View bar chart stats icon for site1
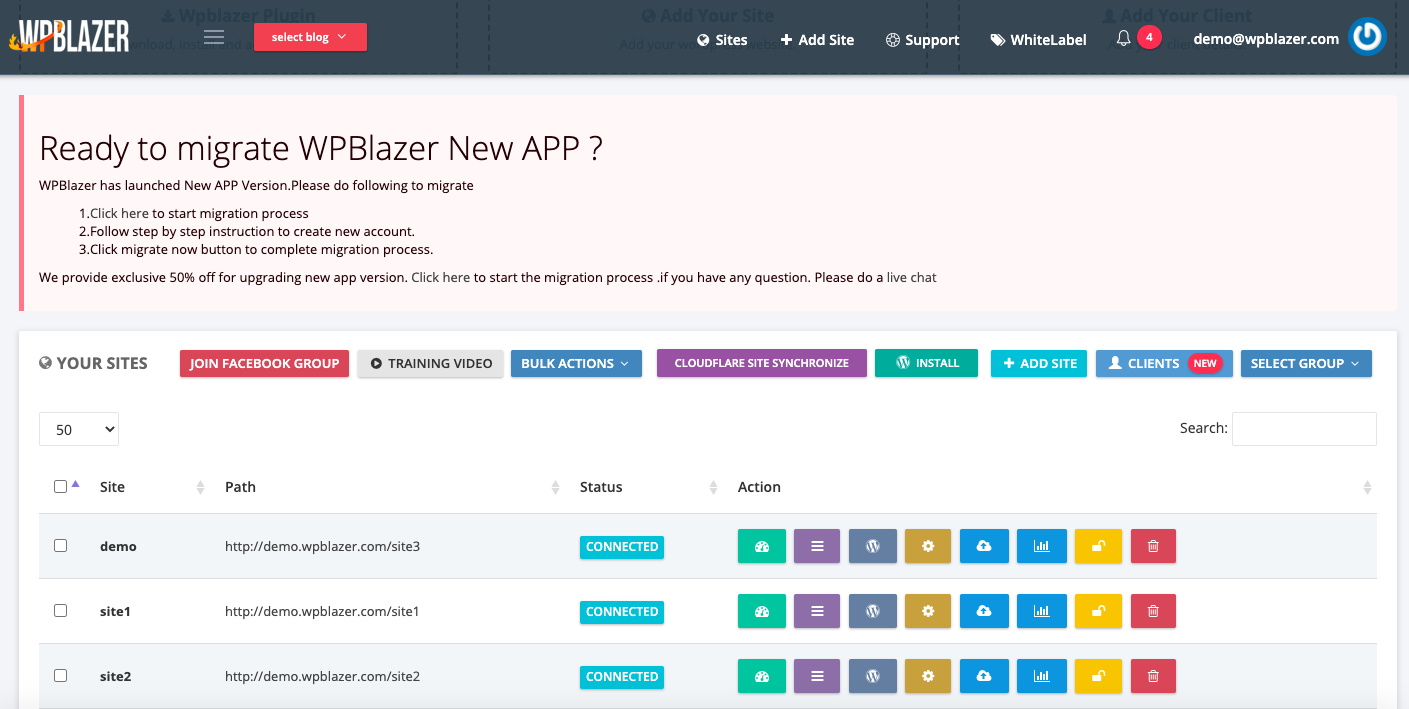1409x709 pixels. (1041, 611)
